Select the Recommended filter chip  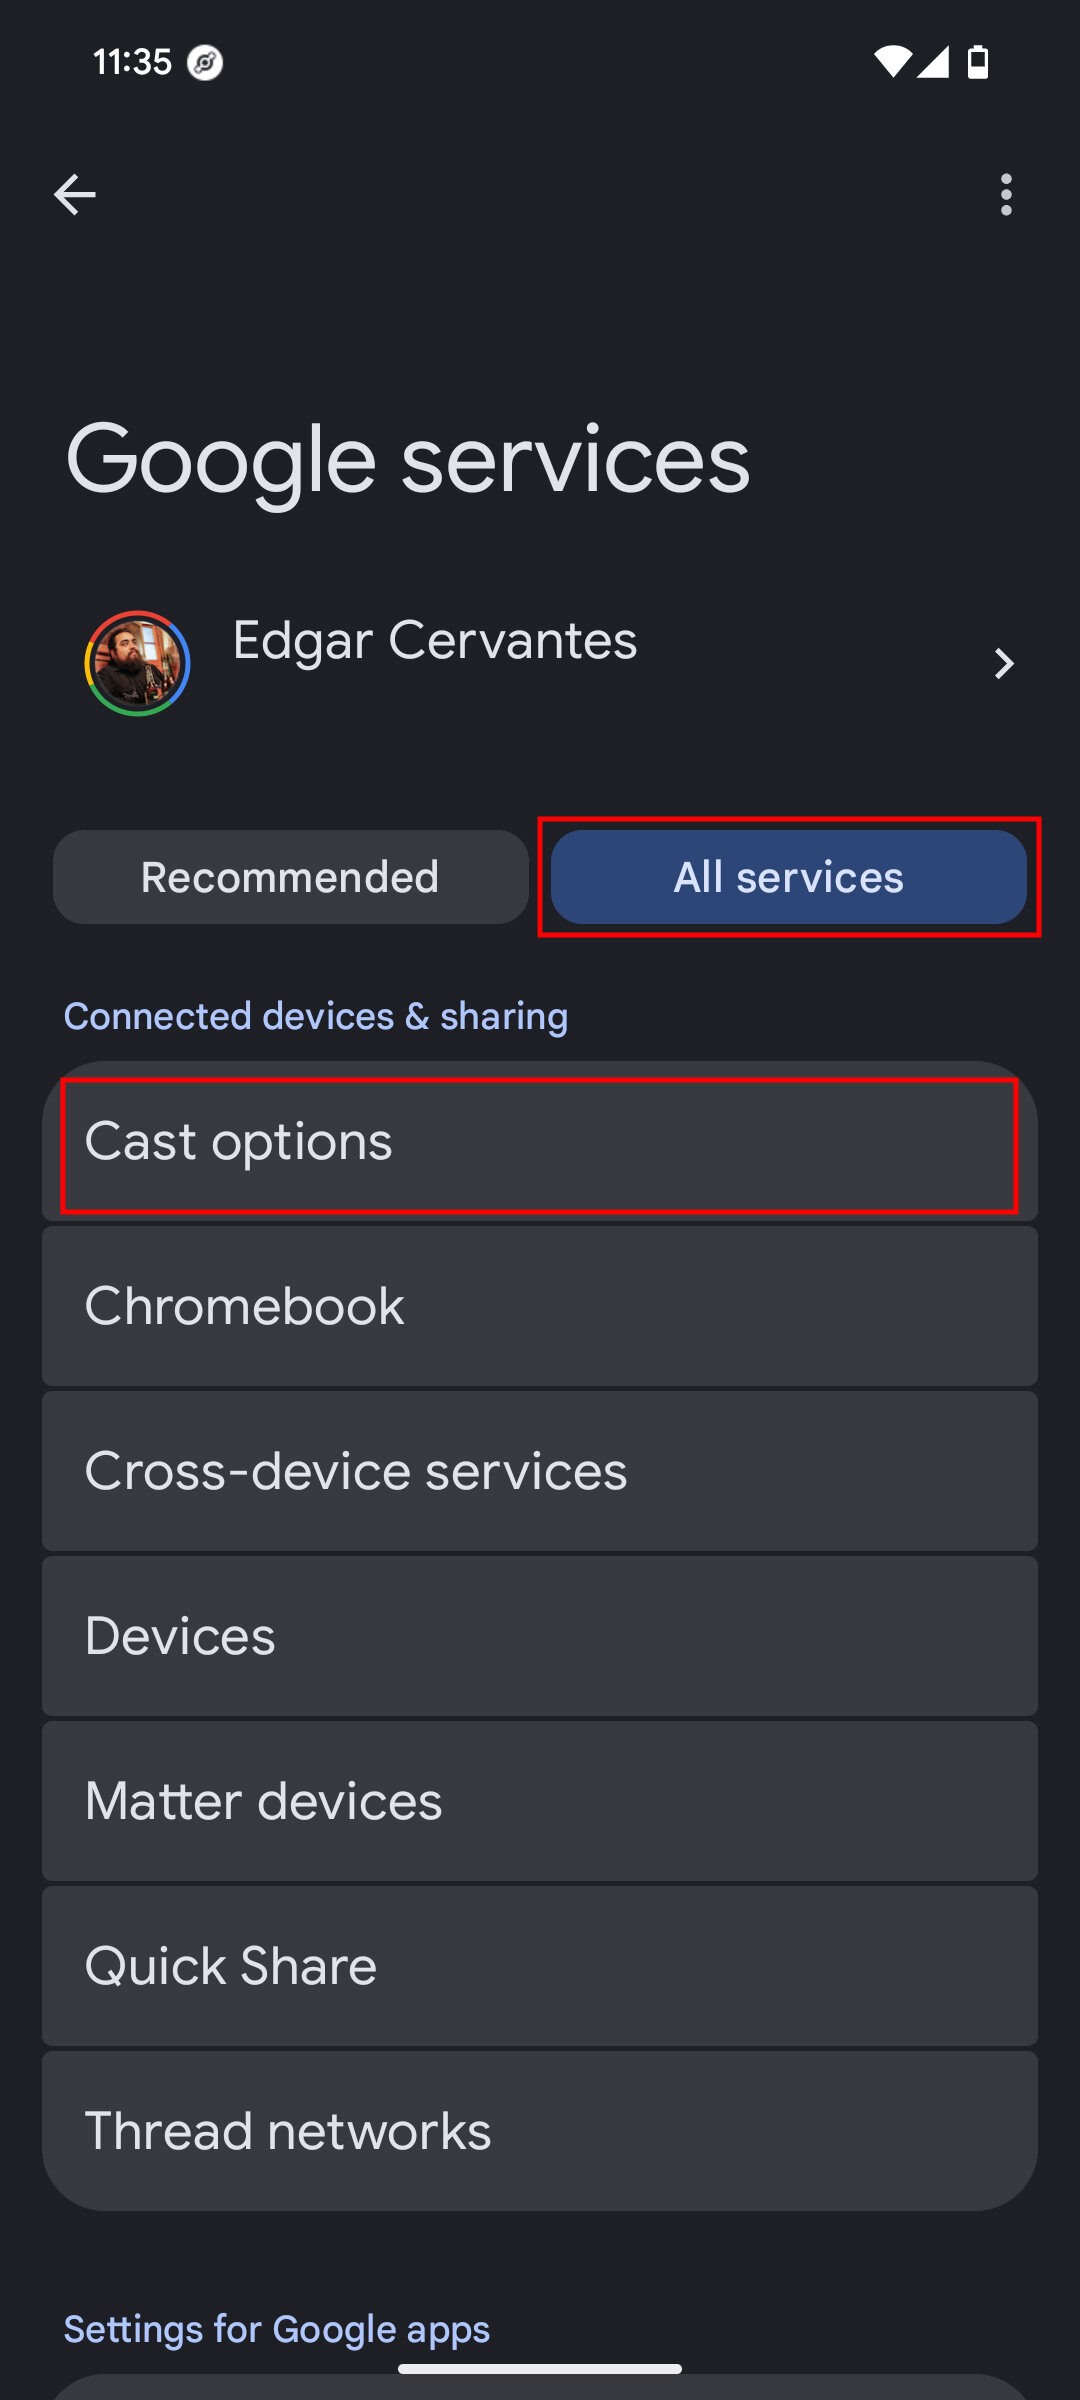(290, 877)
